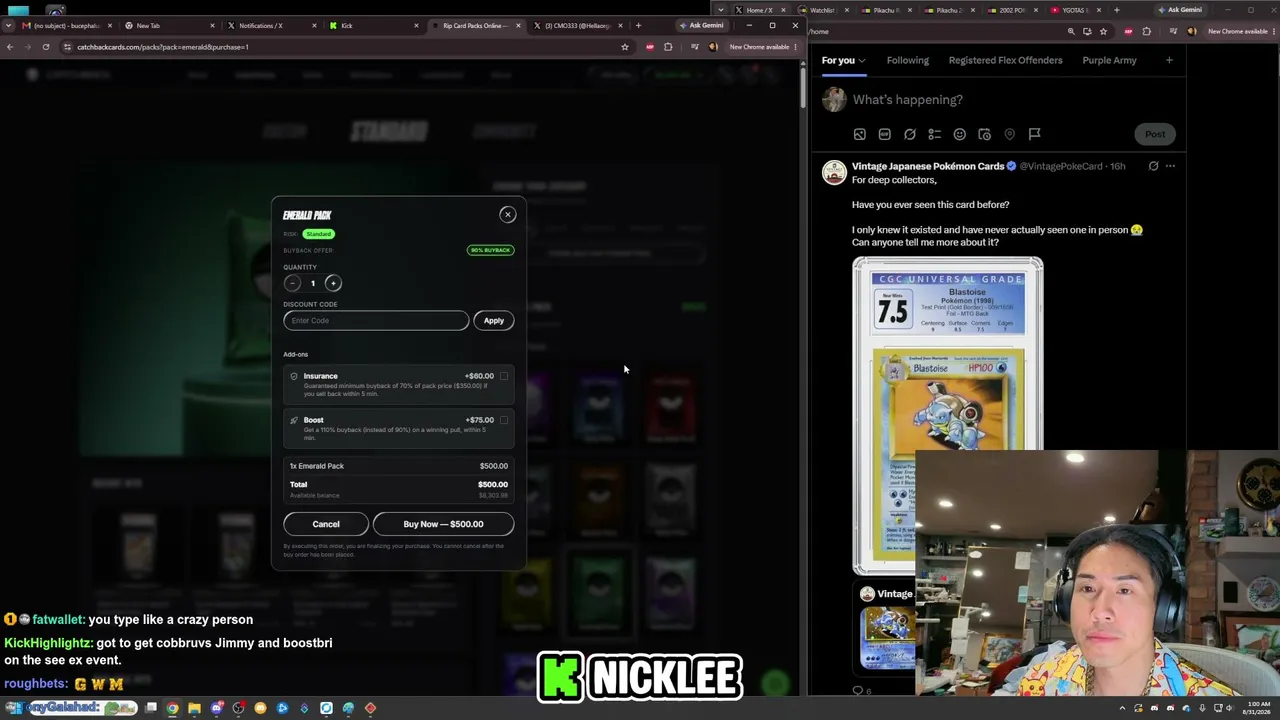Image resolution: width=1280 pixels, height=720 pixels.
Task: Switch to the YGOTAS YouTube tab
Action: (x=1074, y=10)
